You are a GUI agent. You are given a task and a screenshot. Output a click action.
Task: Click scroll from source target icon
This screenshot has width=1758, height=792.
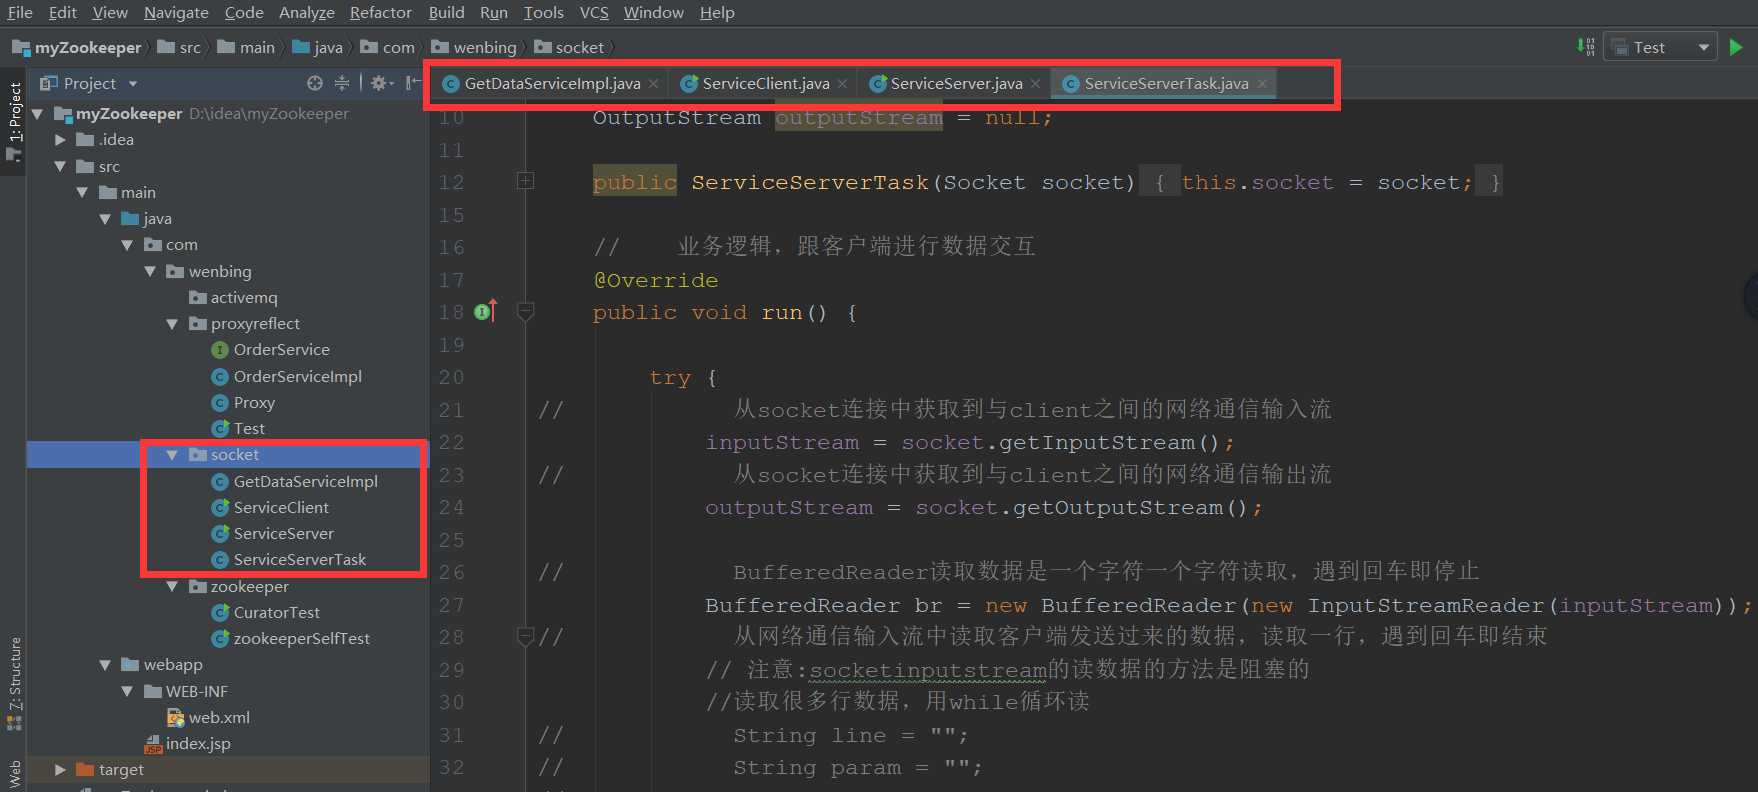coord(315,83)
